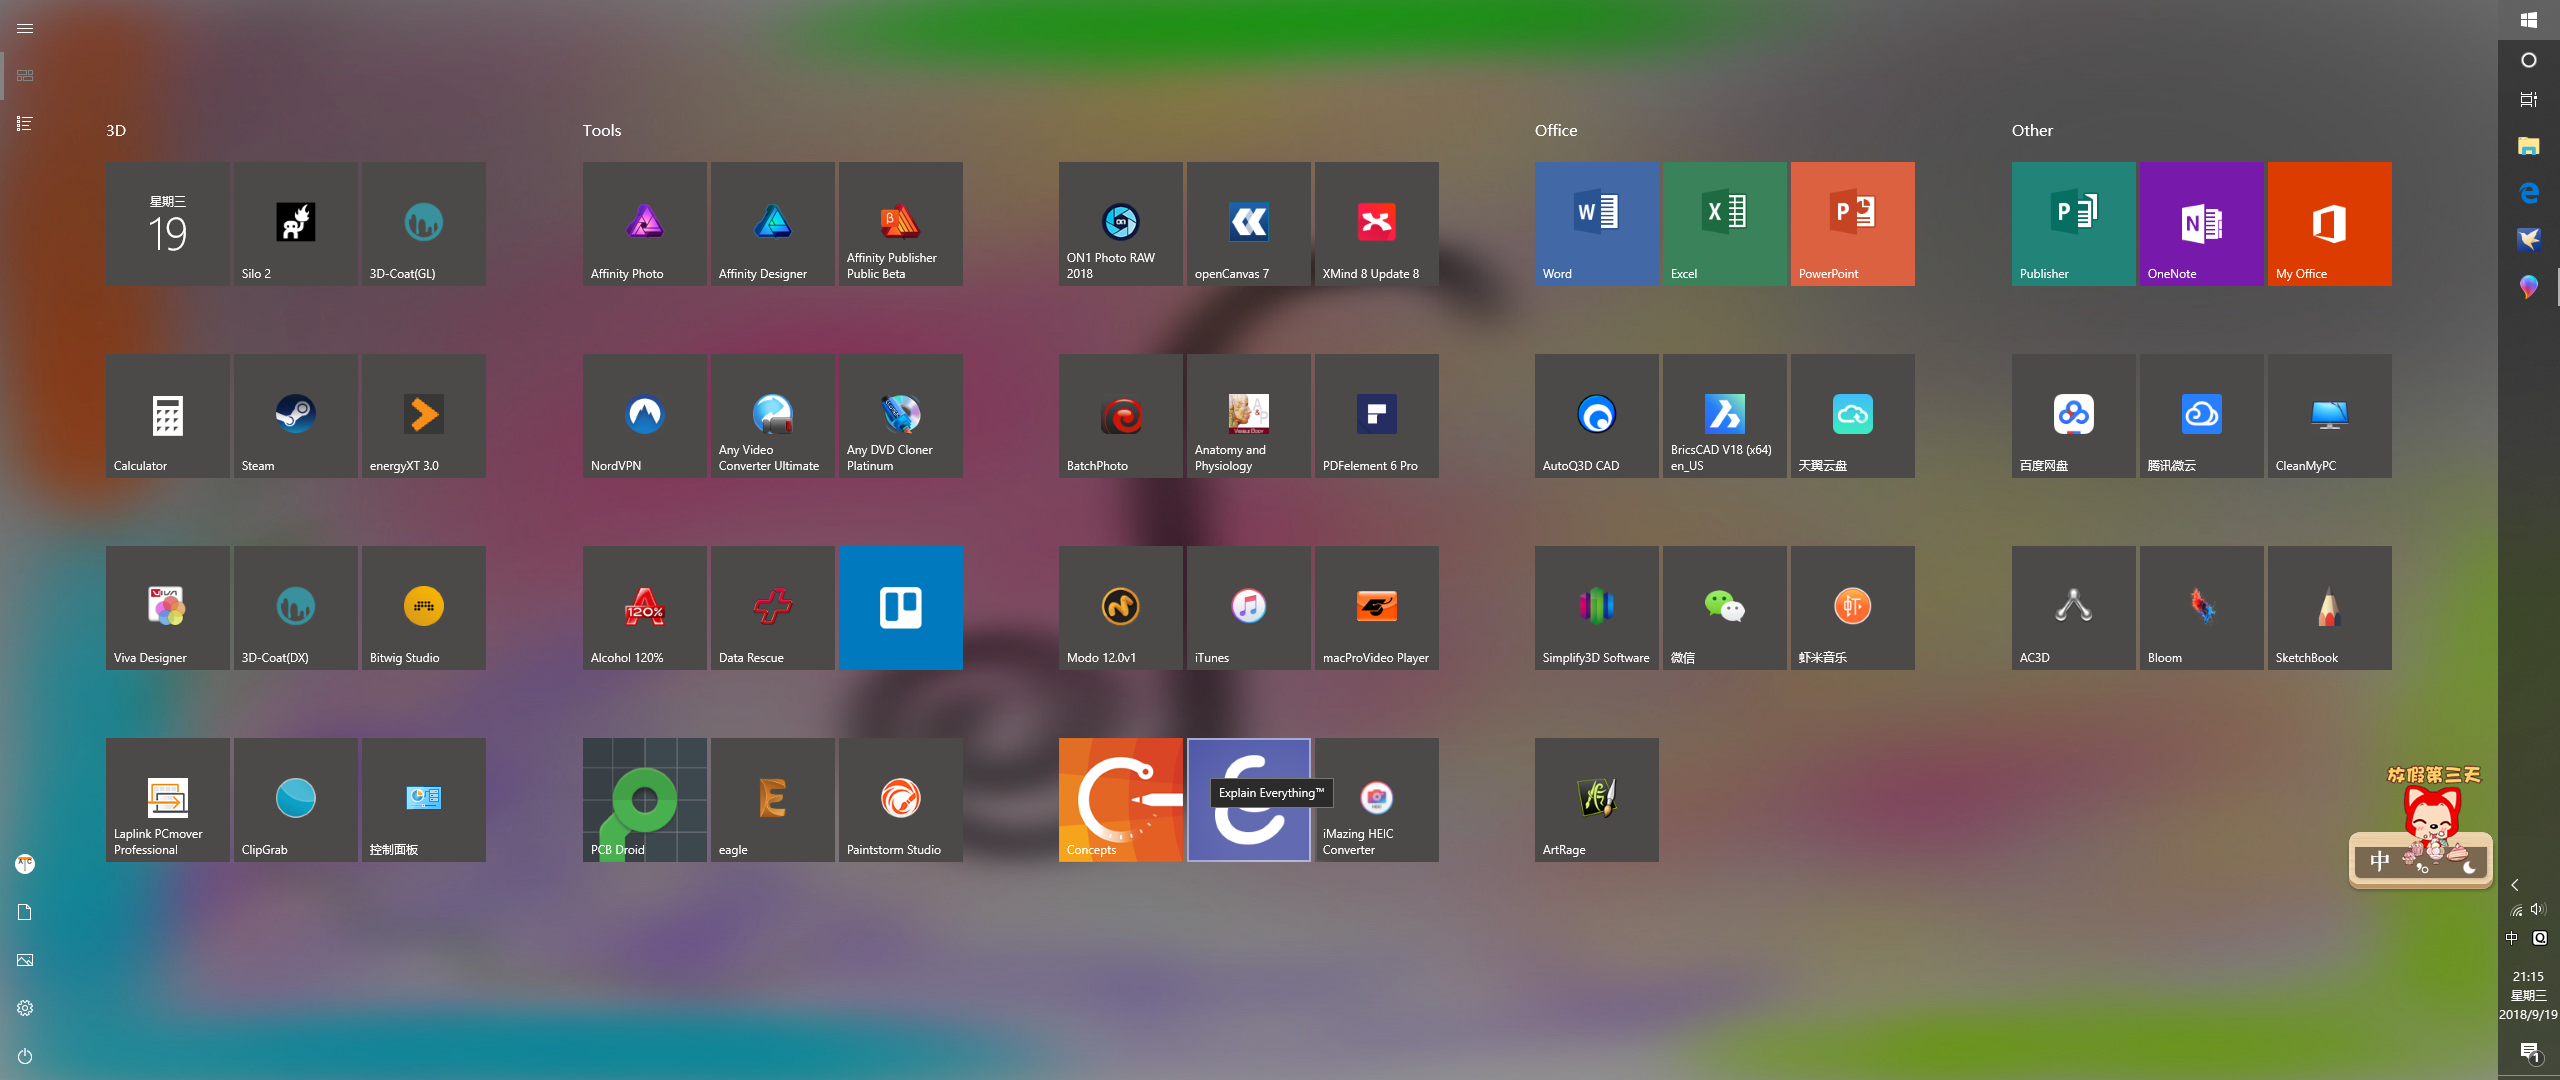The height and width of the screenshot is (1080, 2560).
Task: Open 控制面板 (Control Panel) tile
Action: tap(424, 800)
